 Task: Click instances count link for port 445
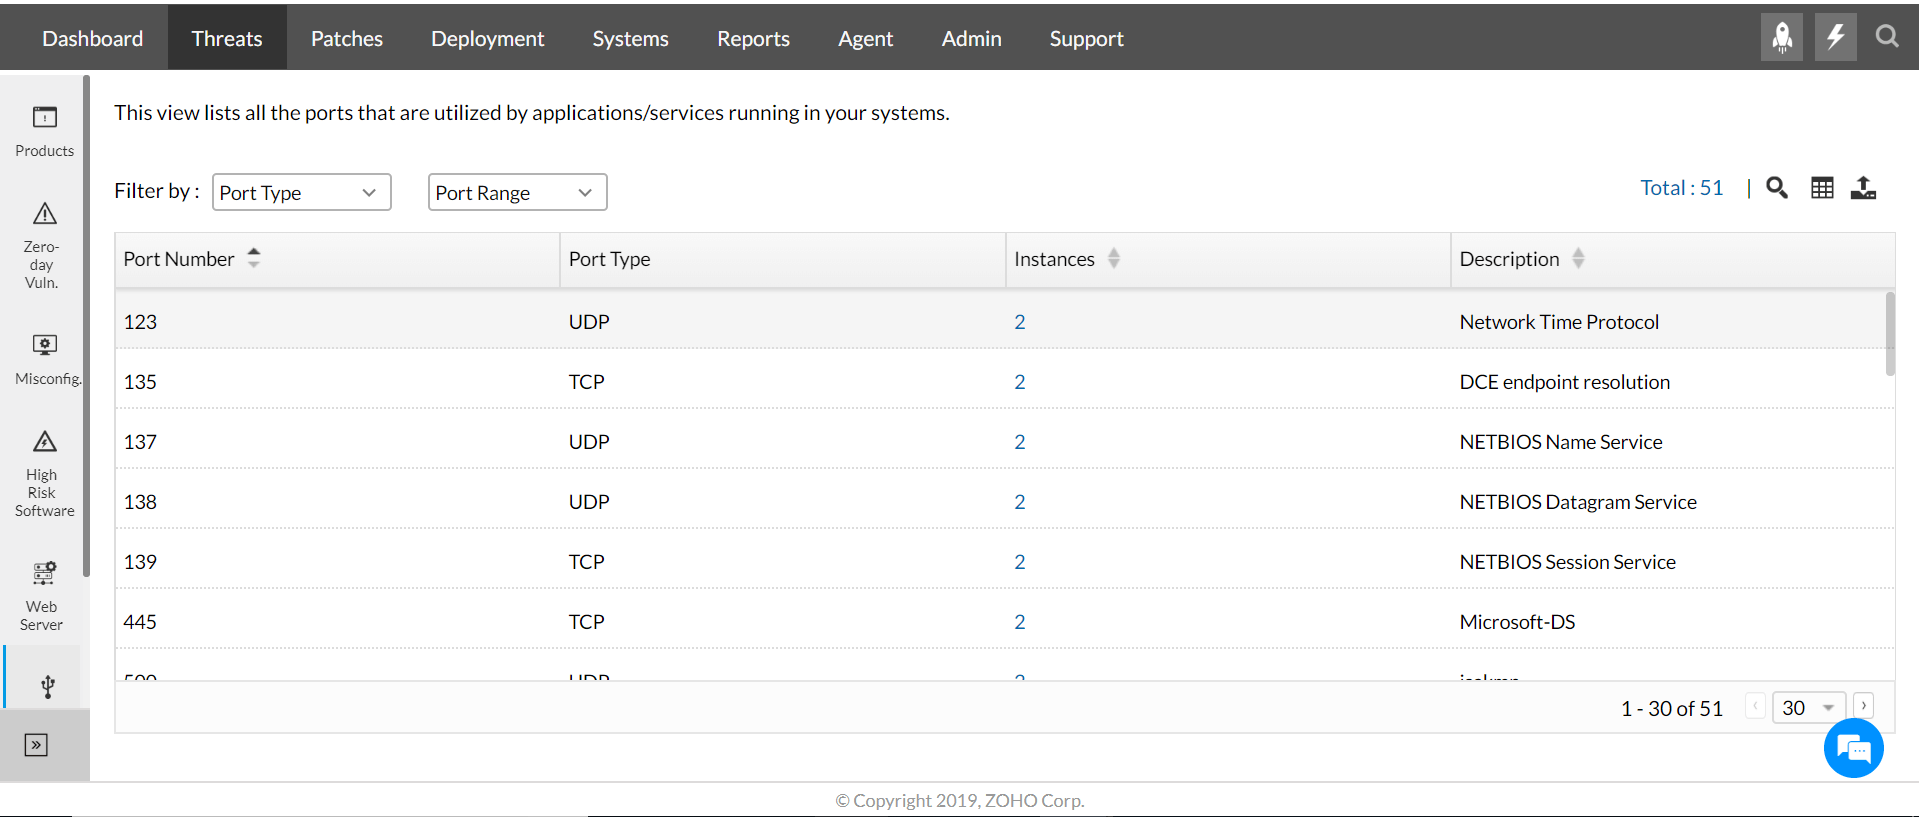(x=1019, y=622)
